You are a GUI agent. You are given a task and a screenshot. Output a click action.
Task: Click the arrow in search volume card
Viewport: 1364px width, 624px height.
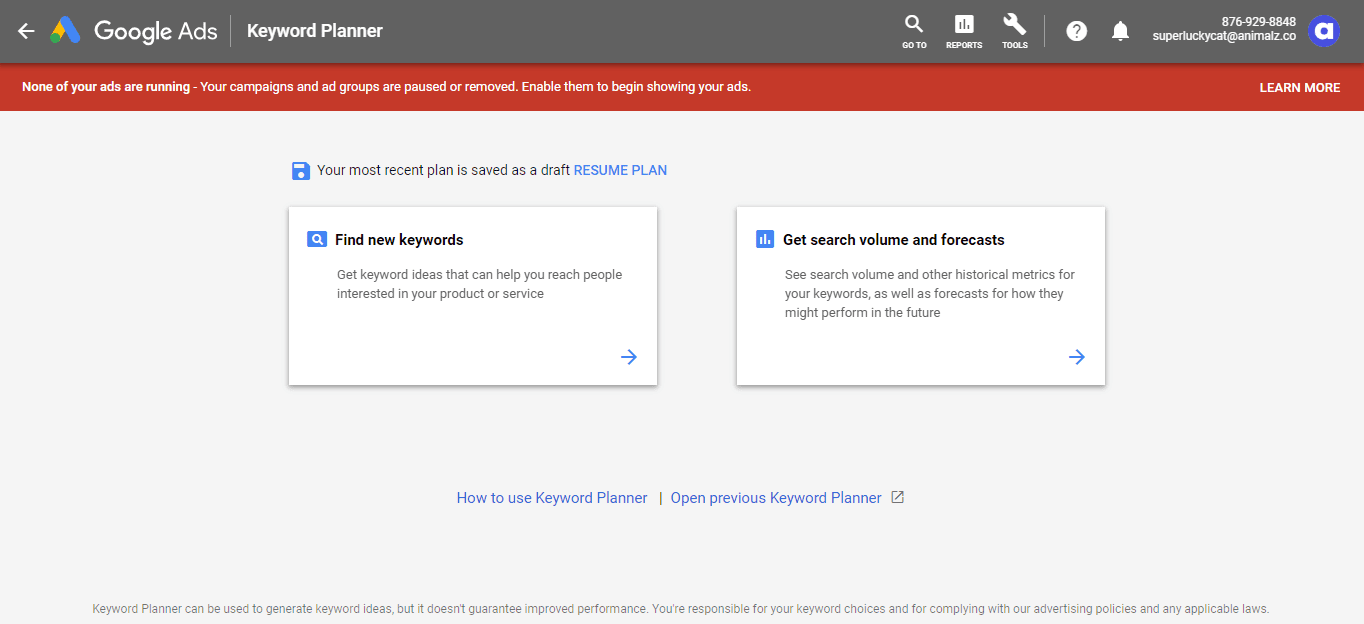pos(1077,357)
